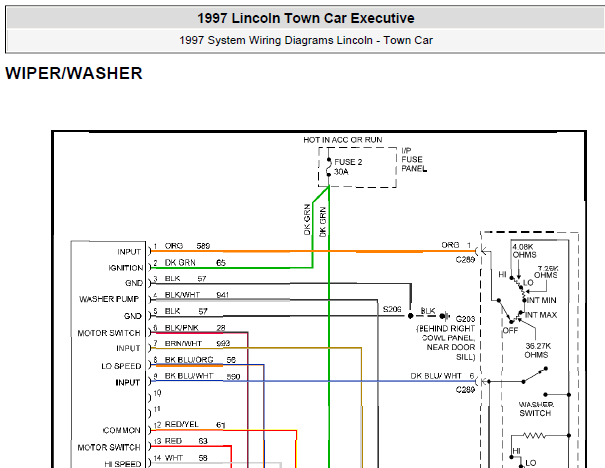This screenshot has width=605, height=468.
Task: Click the 'ORG 589' wire label
Action: pyautogui.click(x=187, y=246)
